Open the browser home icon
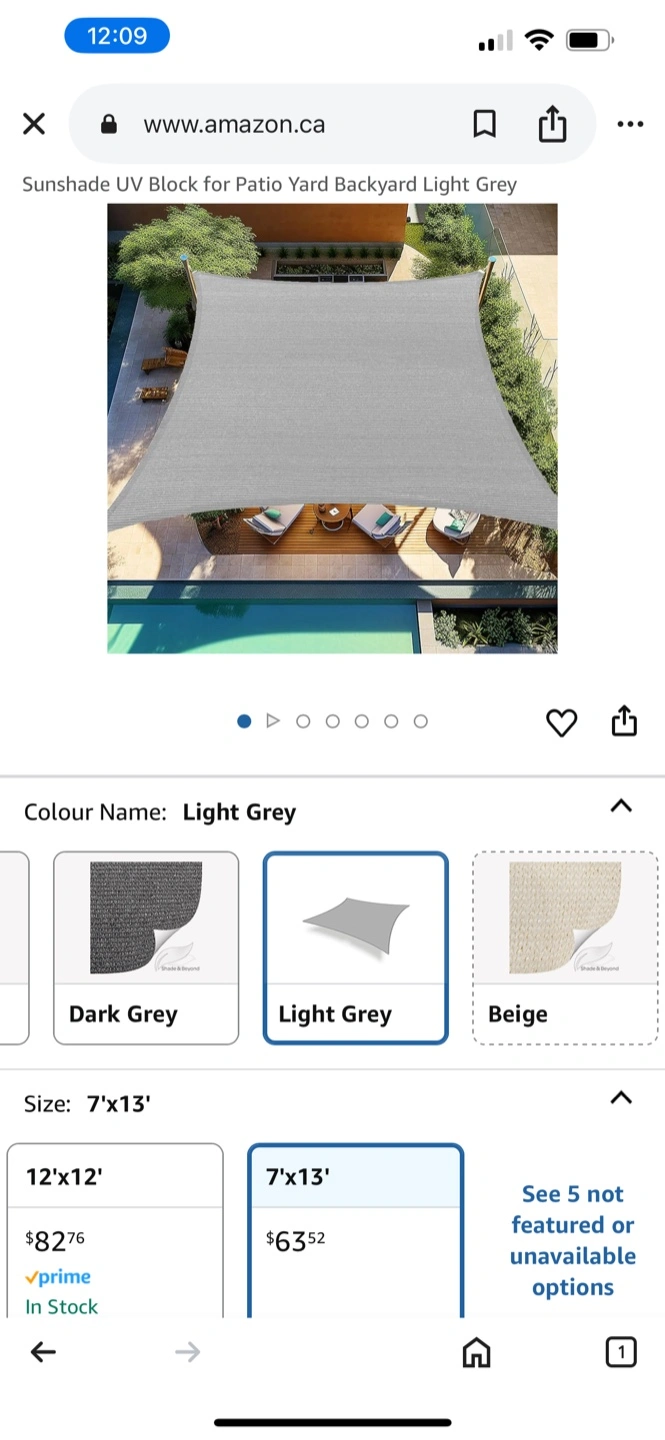665x1440 pixels. (x=476, y=1352)
